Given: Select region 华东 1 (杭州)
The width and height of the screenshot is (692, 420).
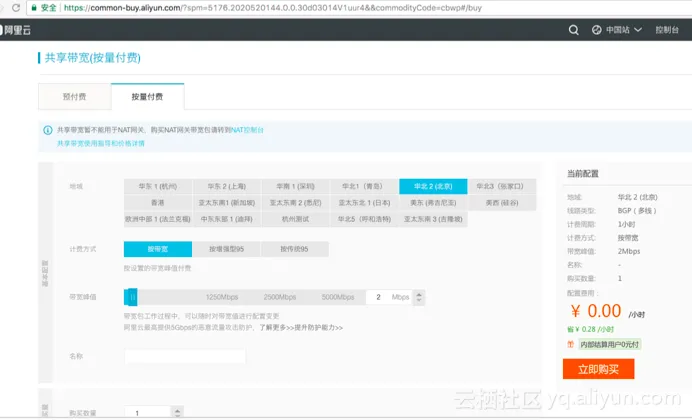Looking at the screenshot, I should 158,186.
